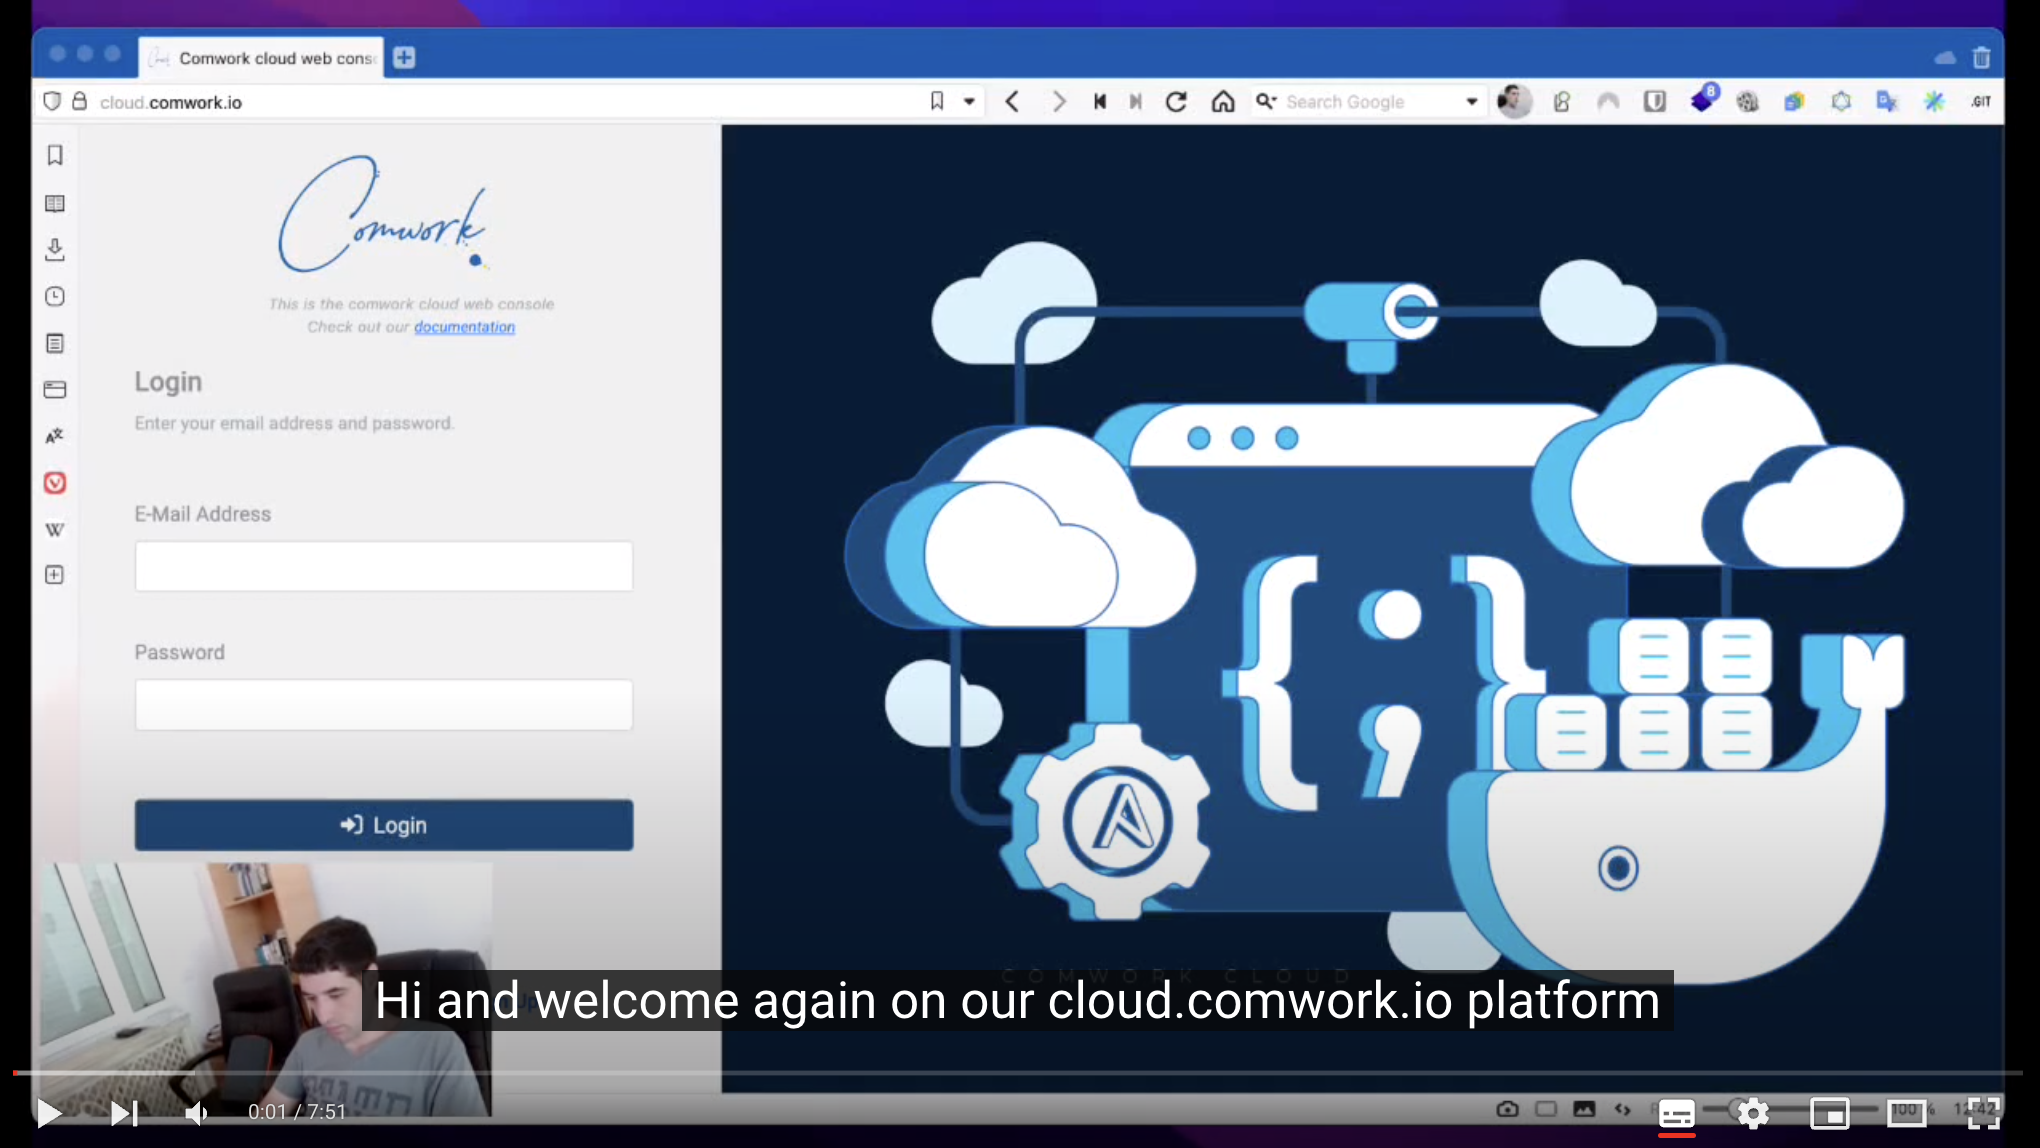The height and width of the screenshot is (1148, 2040).
Task: Skip to the next video
Action: (x=124, y=1112)
